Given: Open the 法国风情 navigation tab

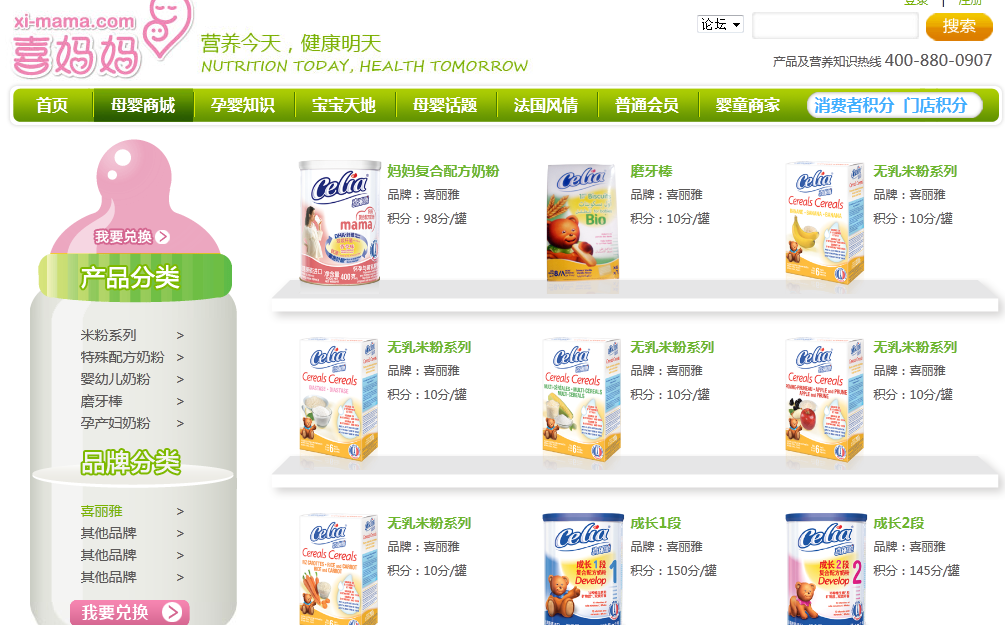Looking at the screenshot, I should [x=546, y=105].
